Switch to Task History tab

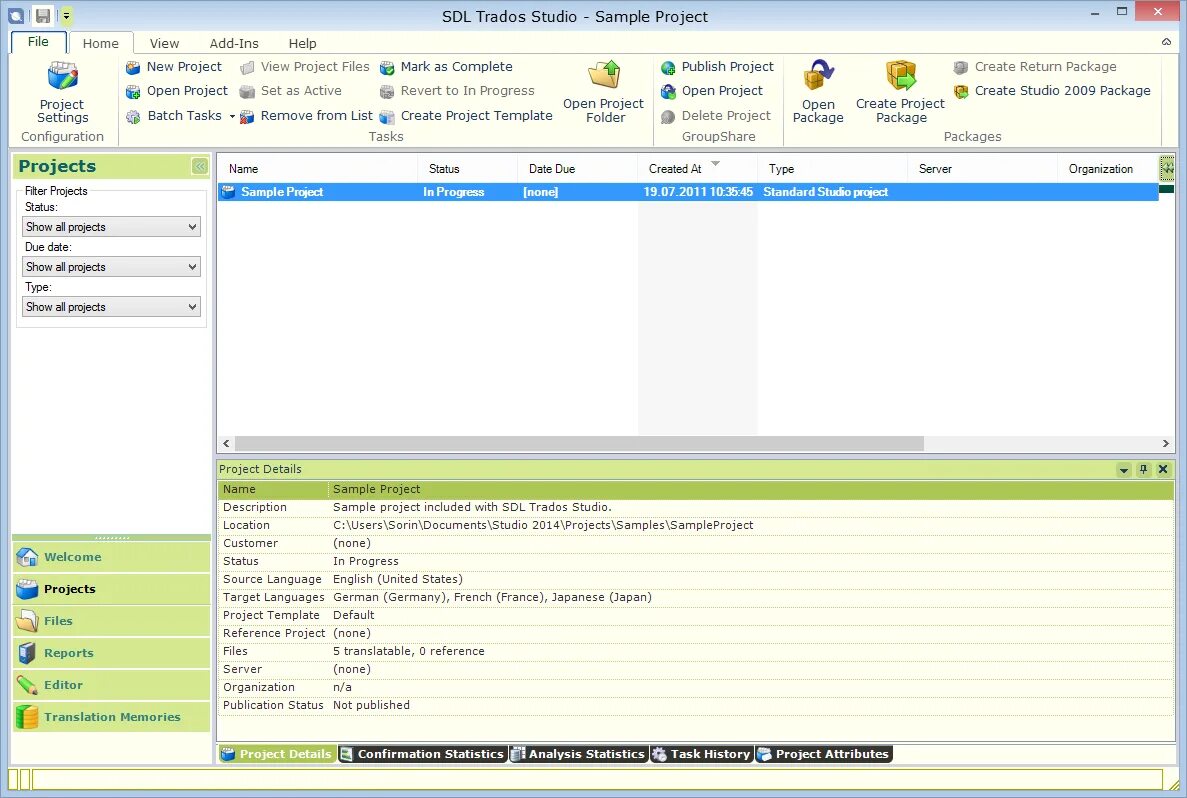(x=701, y=754)
